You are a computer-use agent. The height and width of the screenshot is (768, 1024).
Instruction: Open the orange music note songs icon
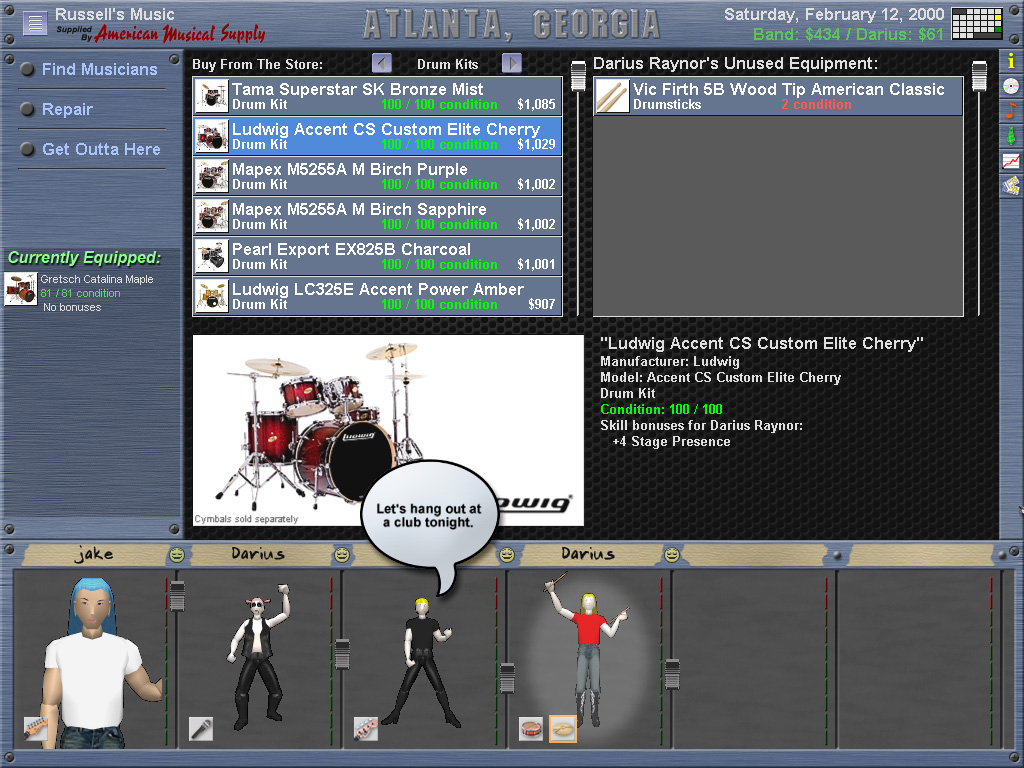tap(1011, 110)
